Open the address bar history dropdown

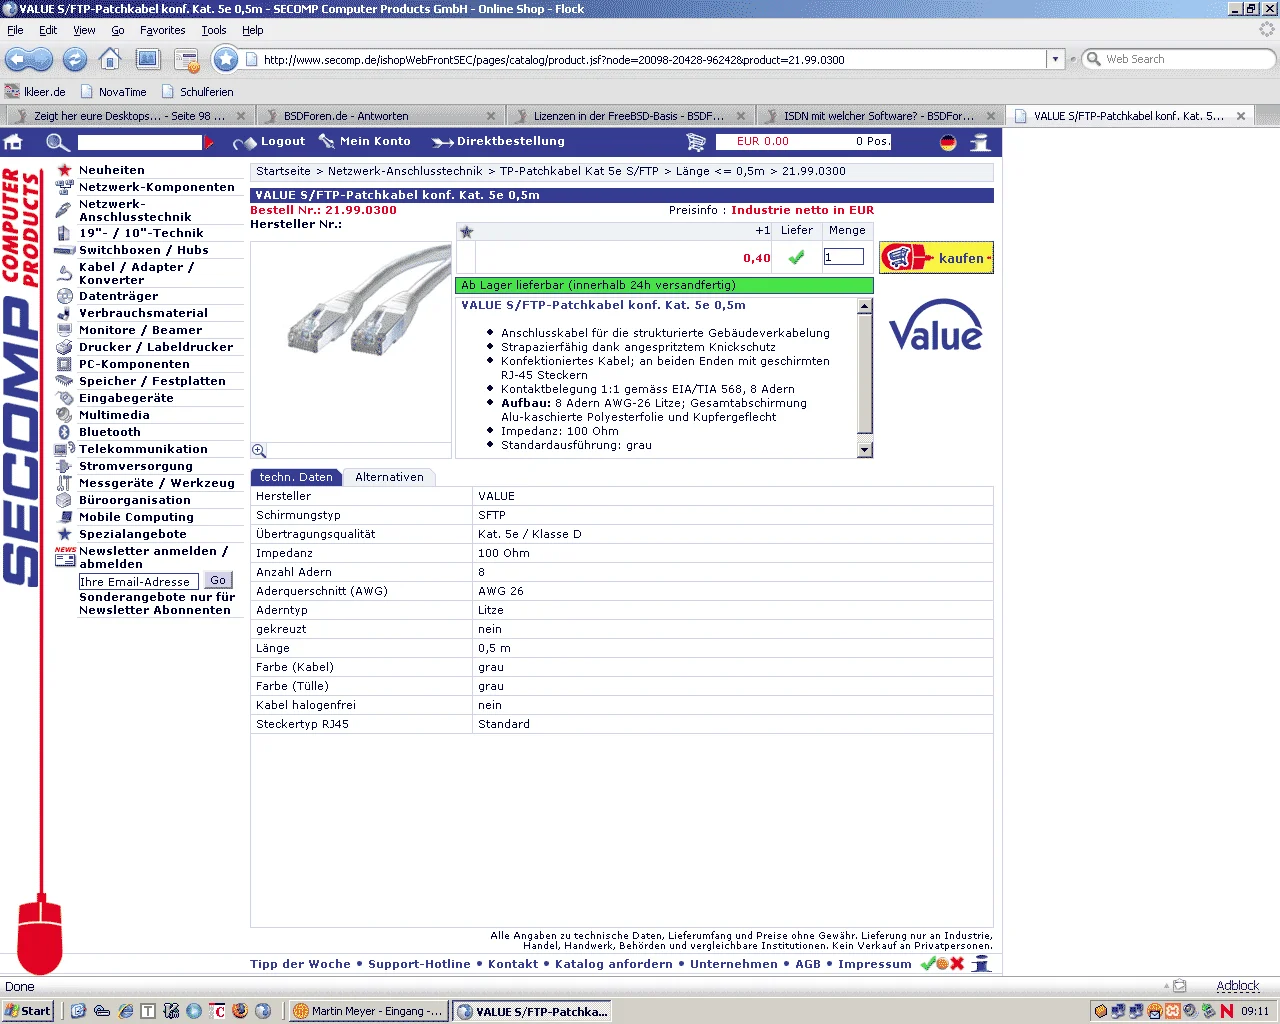pyautogui.click(x=1055, y=59)
